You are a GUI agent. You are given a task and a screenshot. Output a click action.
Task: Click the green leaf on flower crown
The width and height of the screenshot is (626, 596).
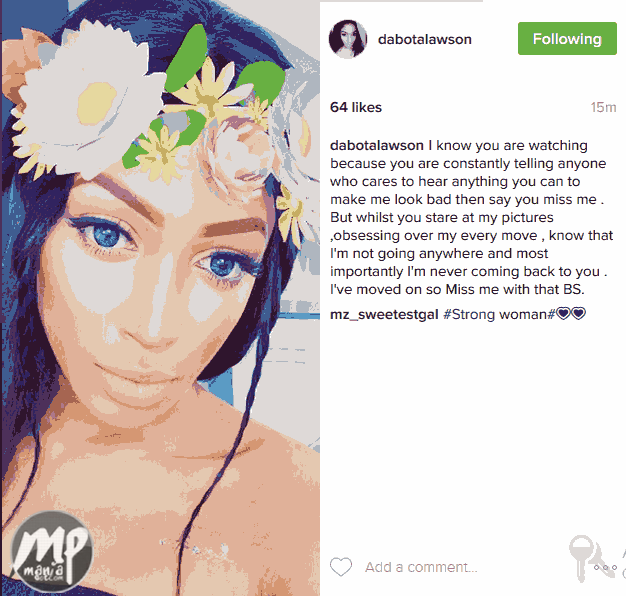click(x=186, y=60)
